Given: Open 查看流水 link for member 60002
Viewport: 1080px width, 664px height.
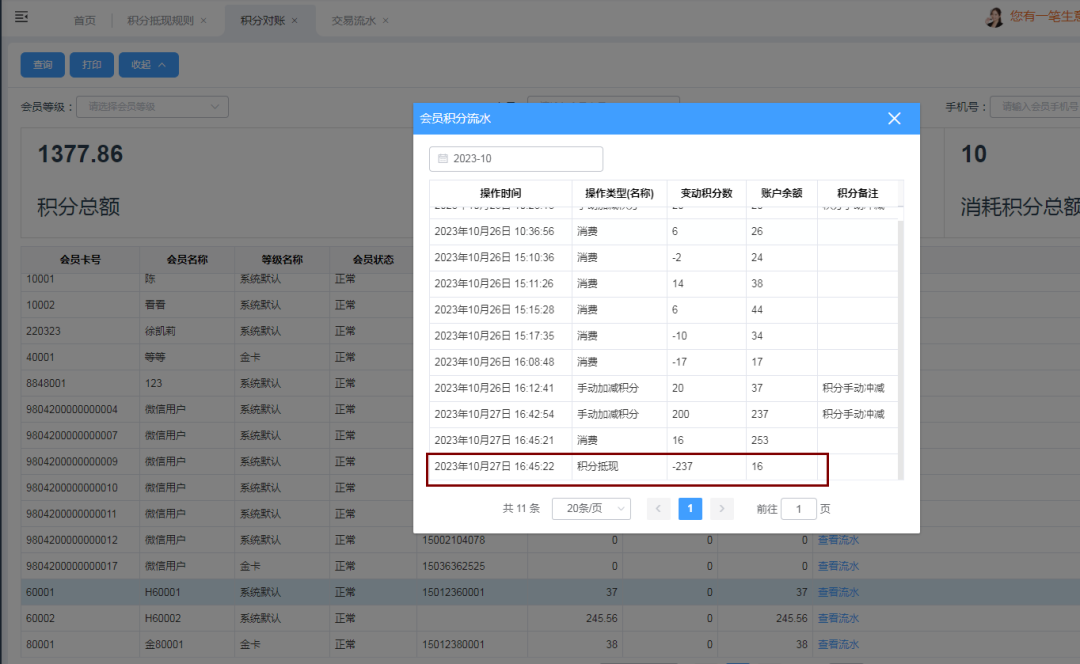Looking at the screenshot, I should (838, 618).
